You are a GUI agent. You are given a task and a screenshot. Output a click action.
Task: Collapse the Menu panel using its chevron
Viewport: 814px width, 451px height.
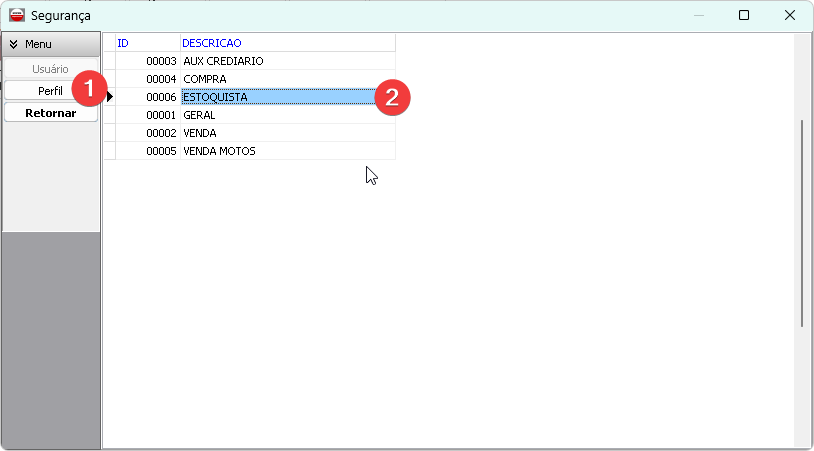pyautogui.click(x=14, y=45)
